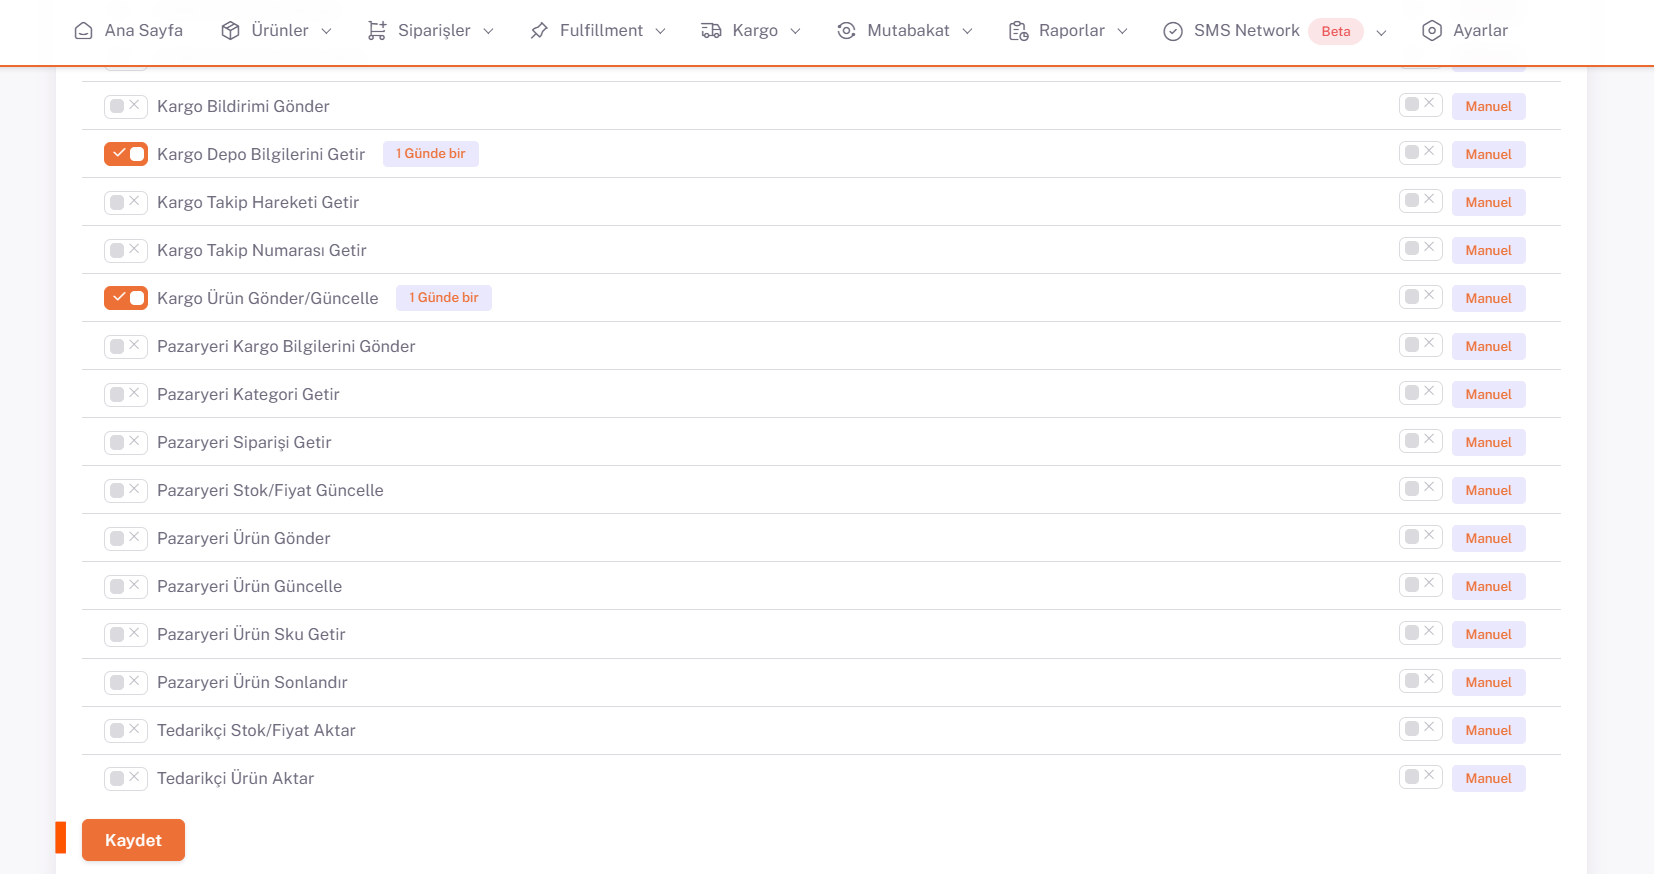This screenshot has height=874, width=1654.
Task: Click the Siparişler cart icon
Action: click(x=377, y=31)
